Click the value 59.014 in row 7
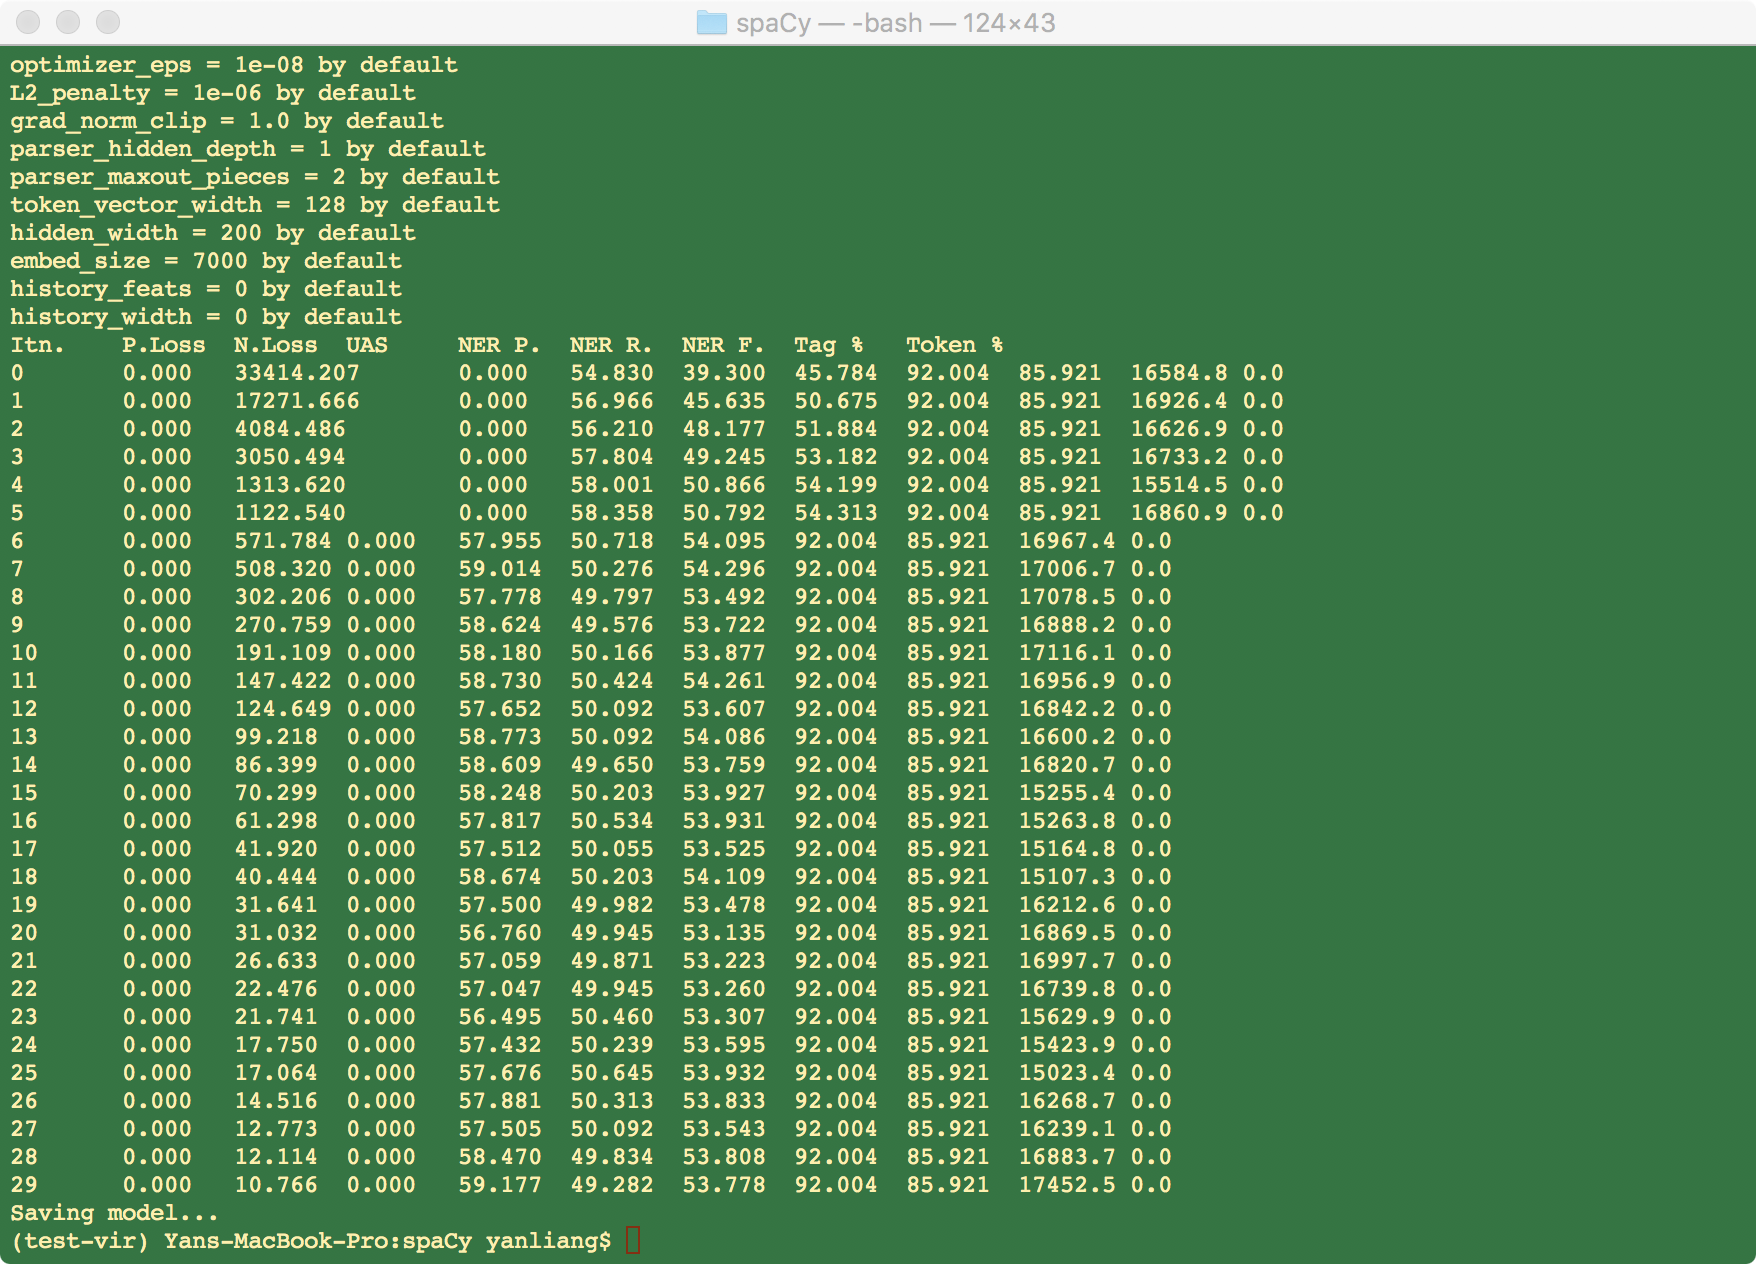 pyautogui.click(x=500, y=569)
